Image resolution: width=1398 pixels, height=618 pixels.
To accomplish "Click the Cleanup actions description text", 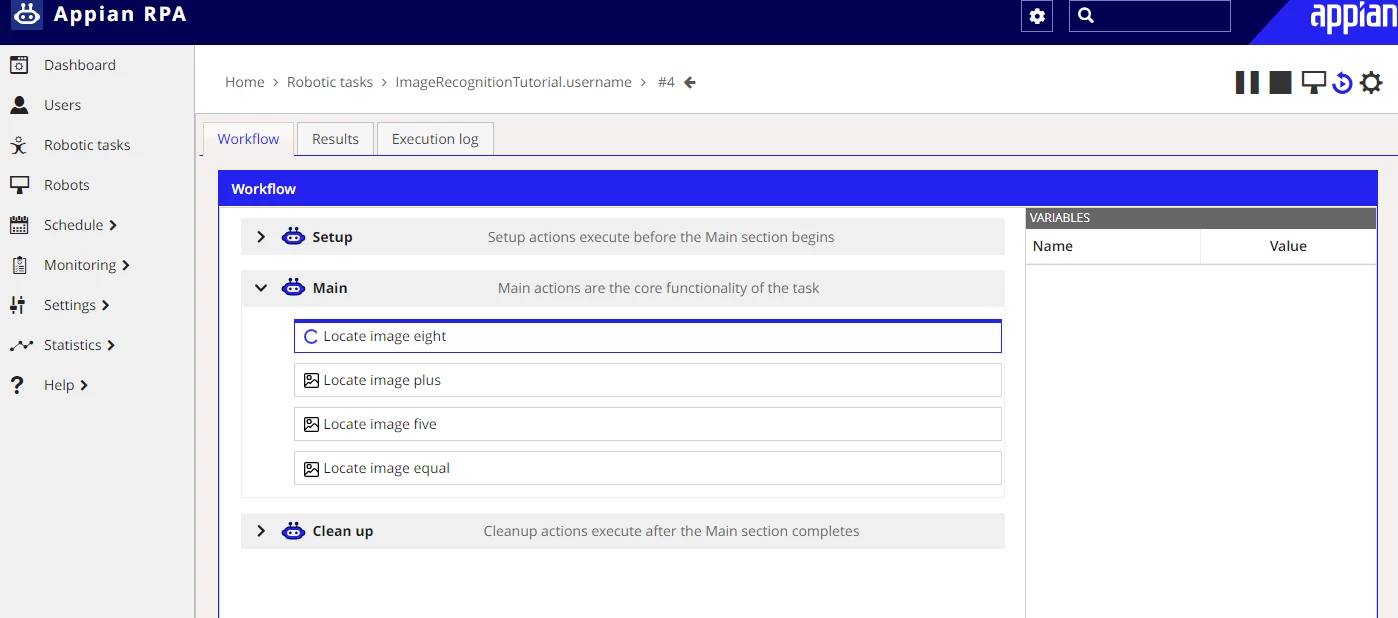I will tap(671, 531).
